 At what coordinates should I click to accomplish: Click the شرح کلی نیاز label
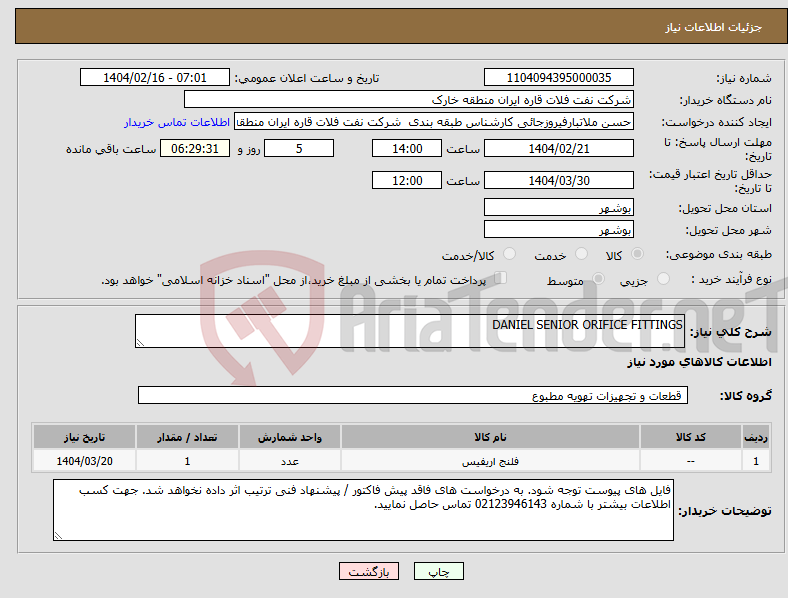tap(731, 332)
